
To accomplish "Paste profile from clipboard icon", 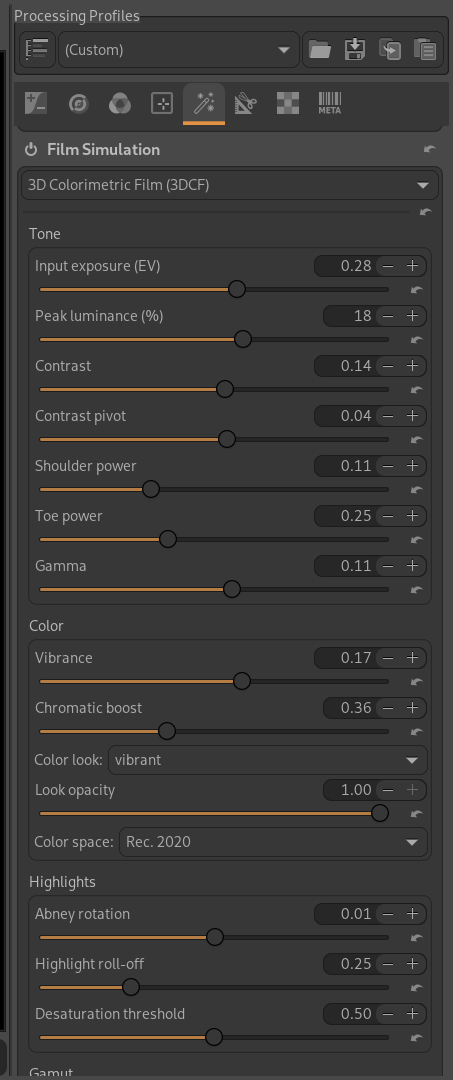I will [x=425, y=50].
